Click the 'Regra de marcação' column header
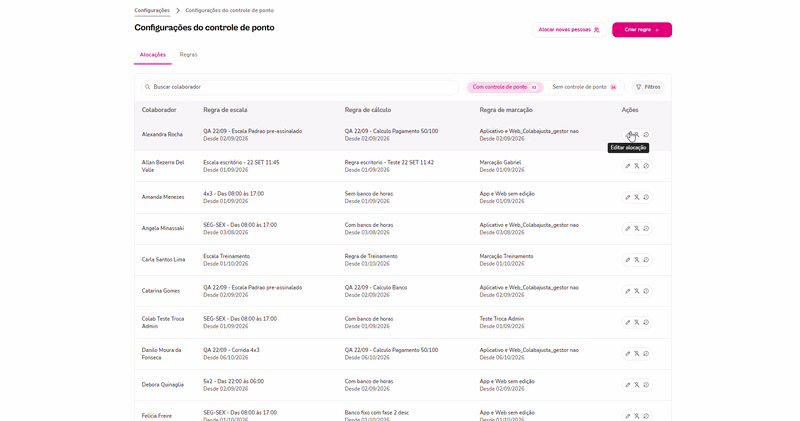800x421 pixels. (x=506, y=110)
